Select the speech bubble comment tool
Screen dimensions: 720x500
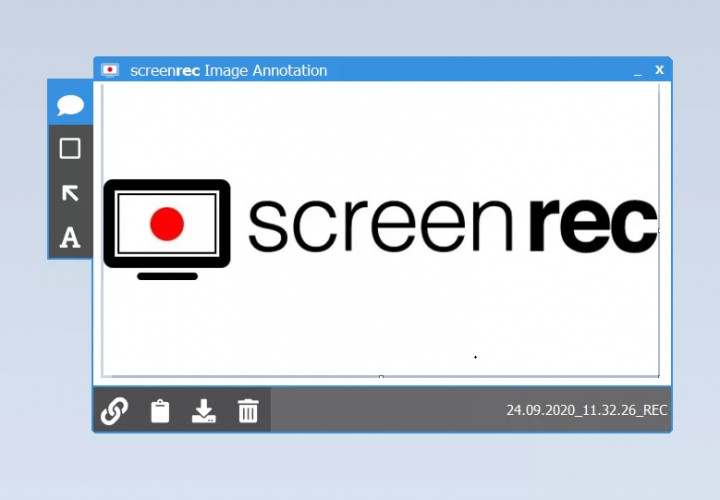tap(70, 105)
